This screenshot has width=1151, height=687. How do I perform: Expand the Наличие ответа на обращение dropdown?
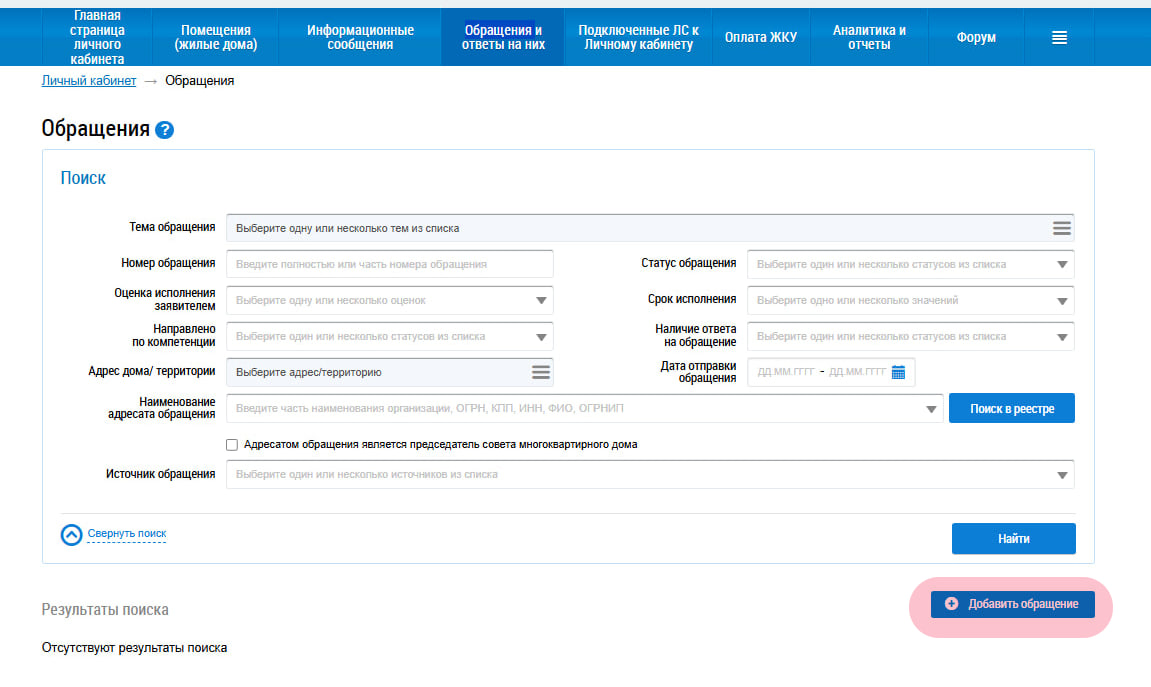(1061, 337)
